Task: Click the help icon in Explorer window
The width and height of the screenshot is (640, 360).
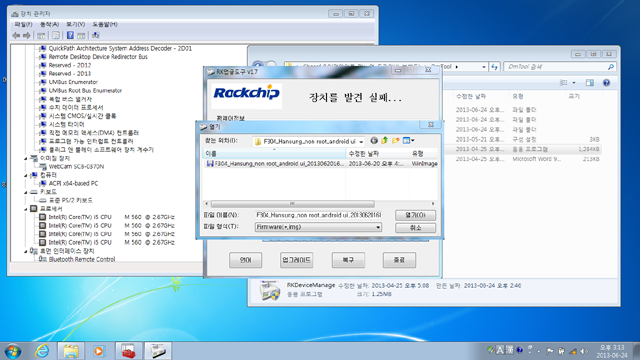Action: (x=607, y=83)
